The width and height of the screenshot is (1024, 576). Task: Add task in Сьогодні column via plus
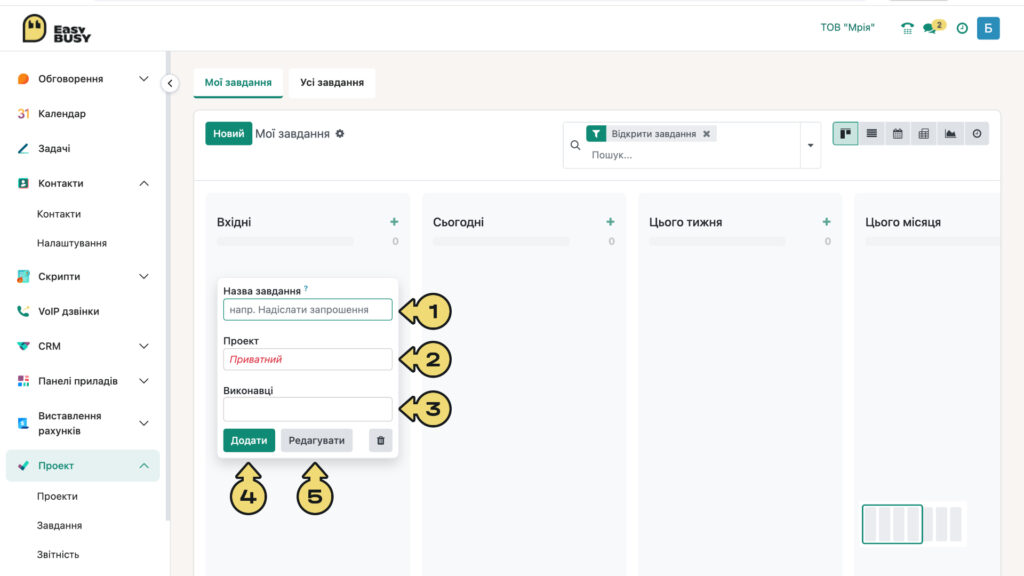610,222
